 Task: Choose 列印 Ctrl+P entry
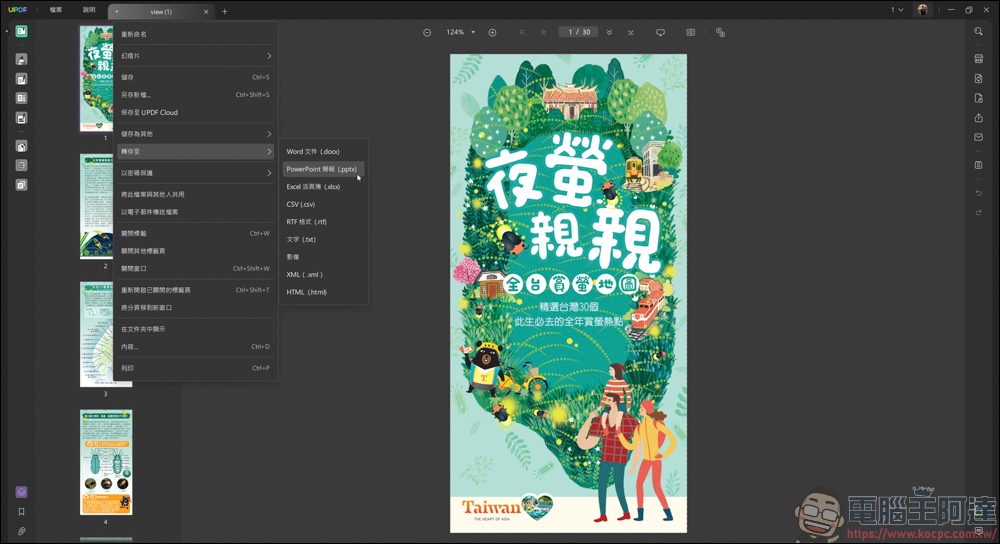(195, 369)
